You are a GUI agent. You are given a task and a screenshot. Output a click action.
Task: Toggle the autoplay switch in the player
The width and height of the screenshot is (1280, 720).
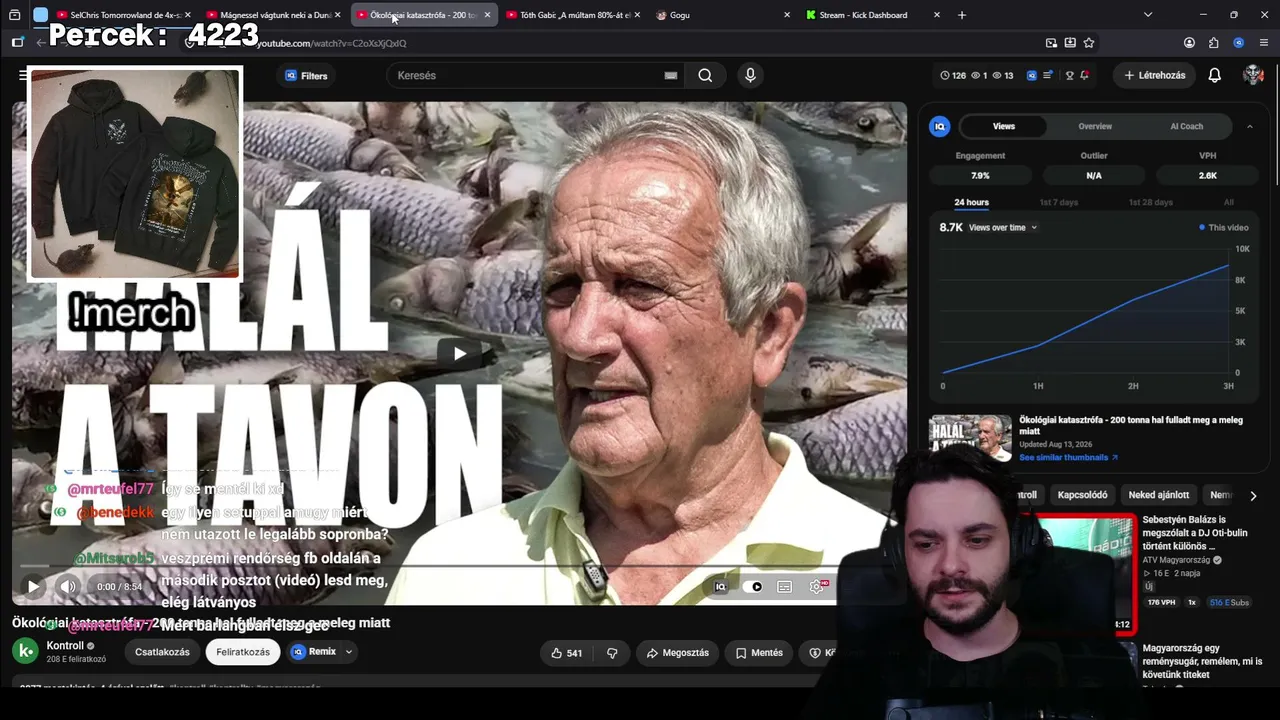[x=755, y=587]
